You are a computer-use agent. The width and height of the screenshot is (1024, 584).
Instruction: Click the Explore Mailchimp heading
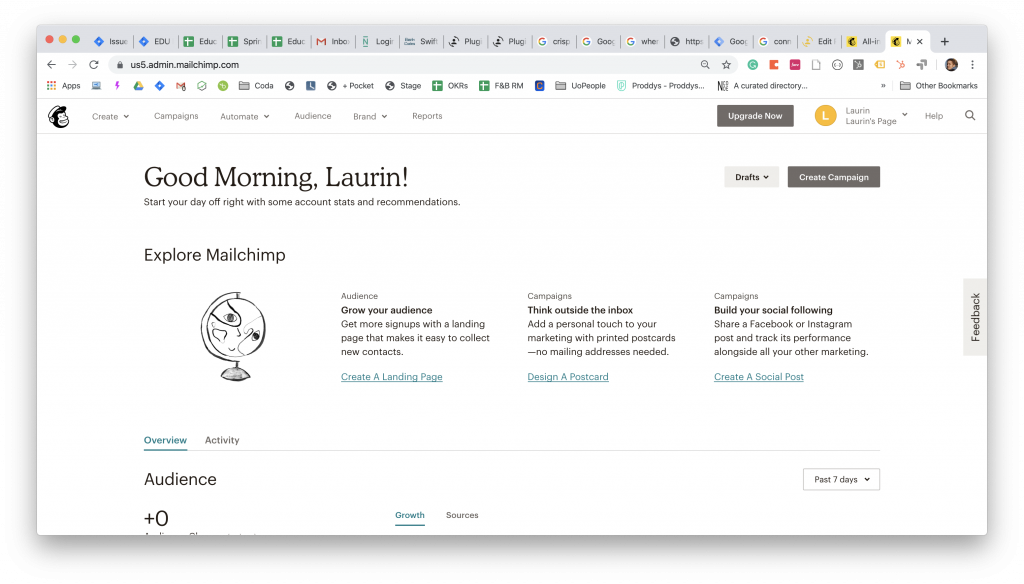(214, 255)
